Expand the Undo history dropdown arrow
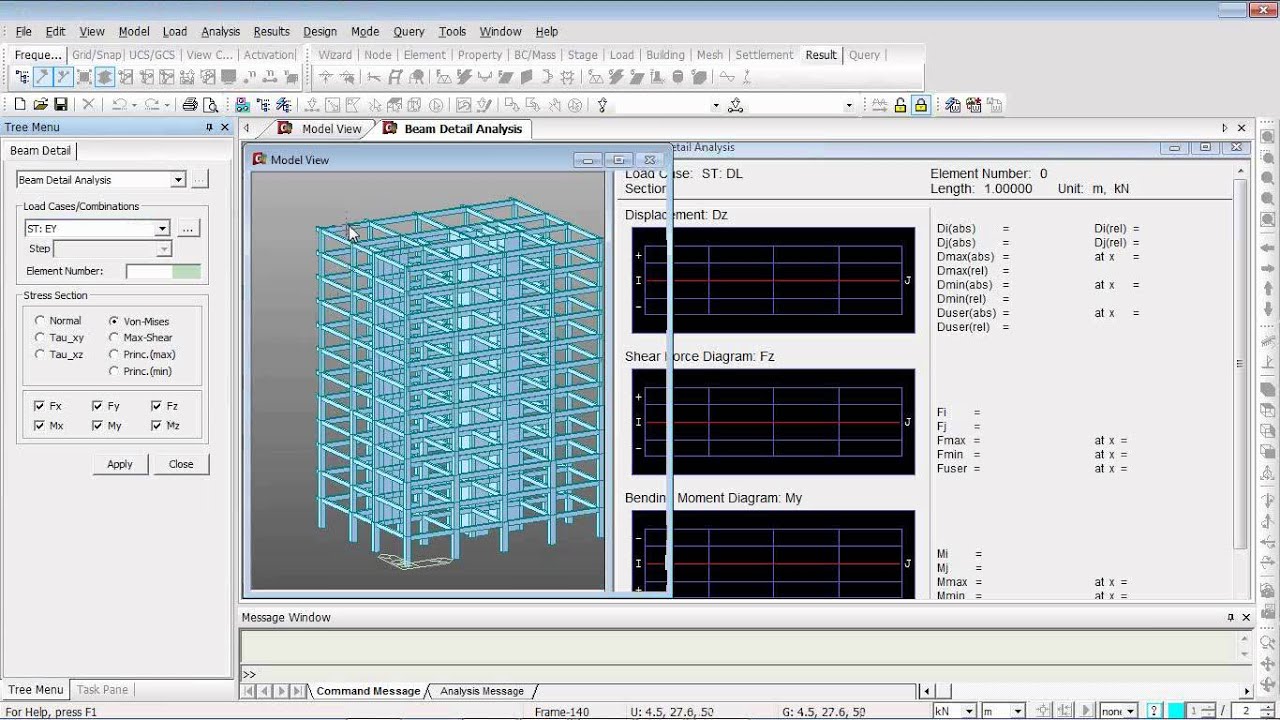Image resolution: width=1280 pixels, height=720 pixels. click(x=133, y=104)
